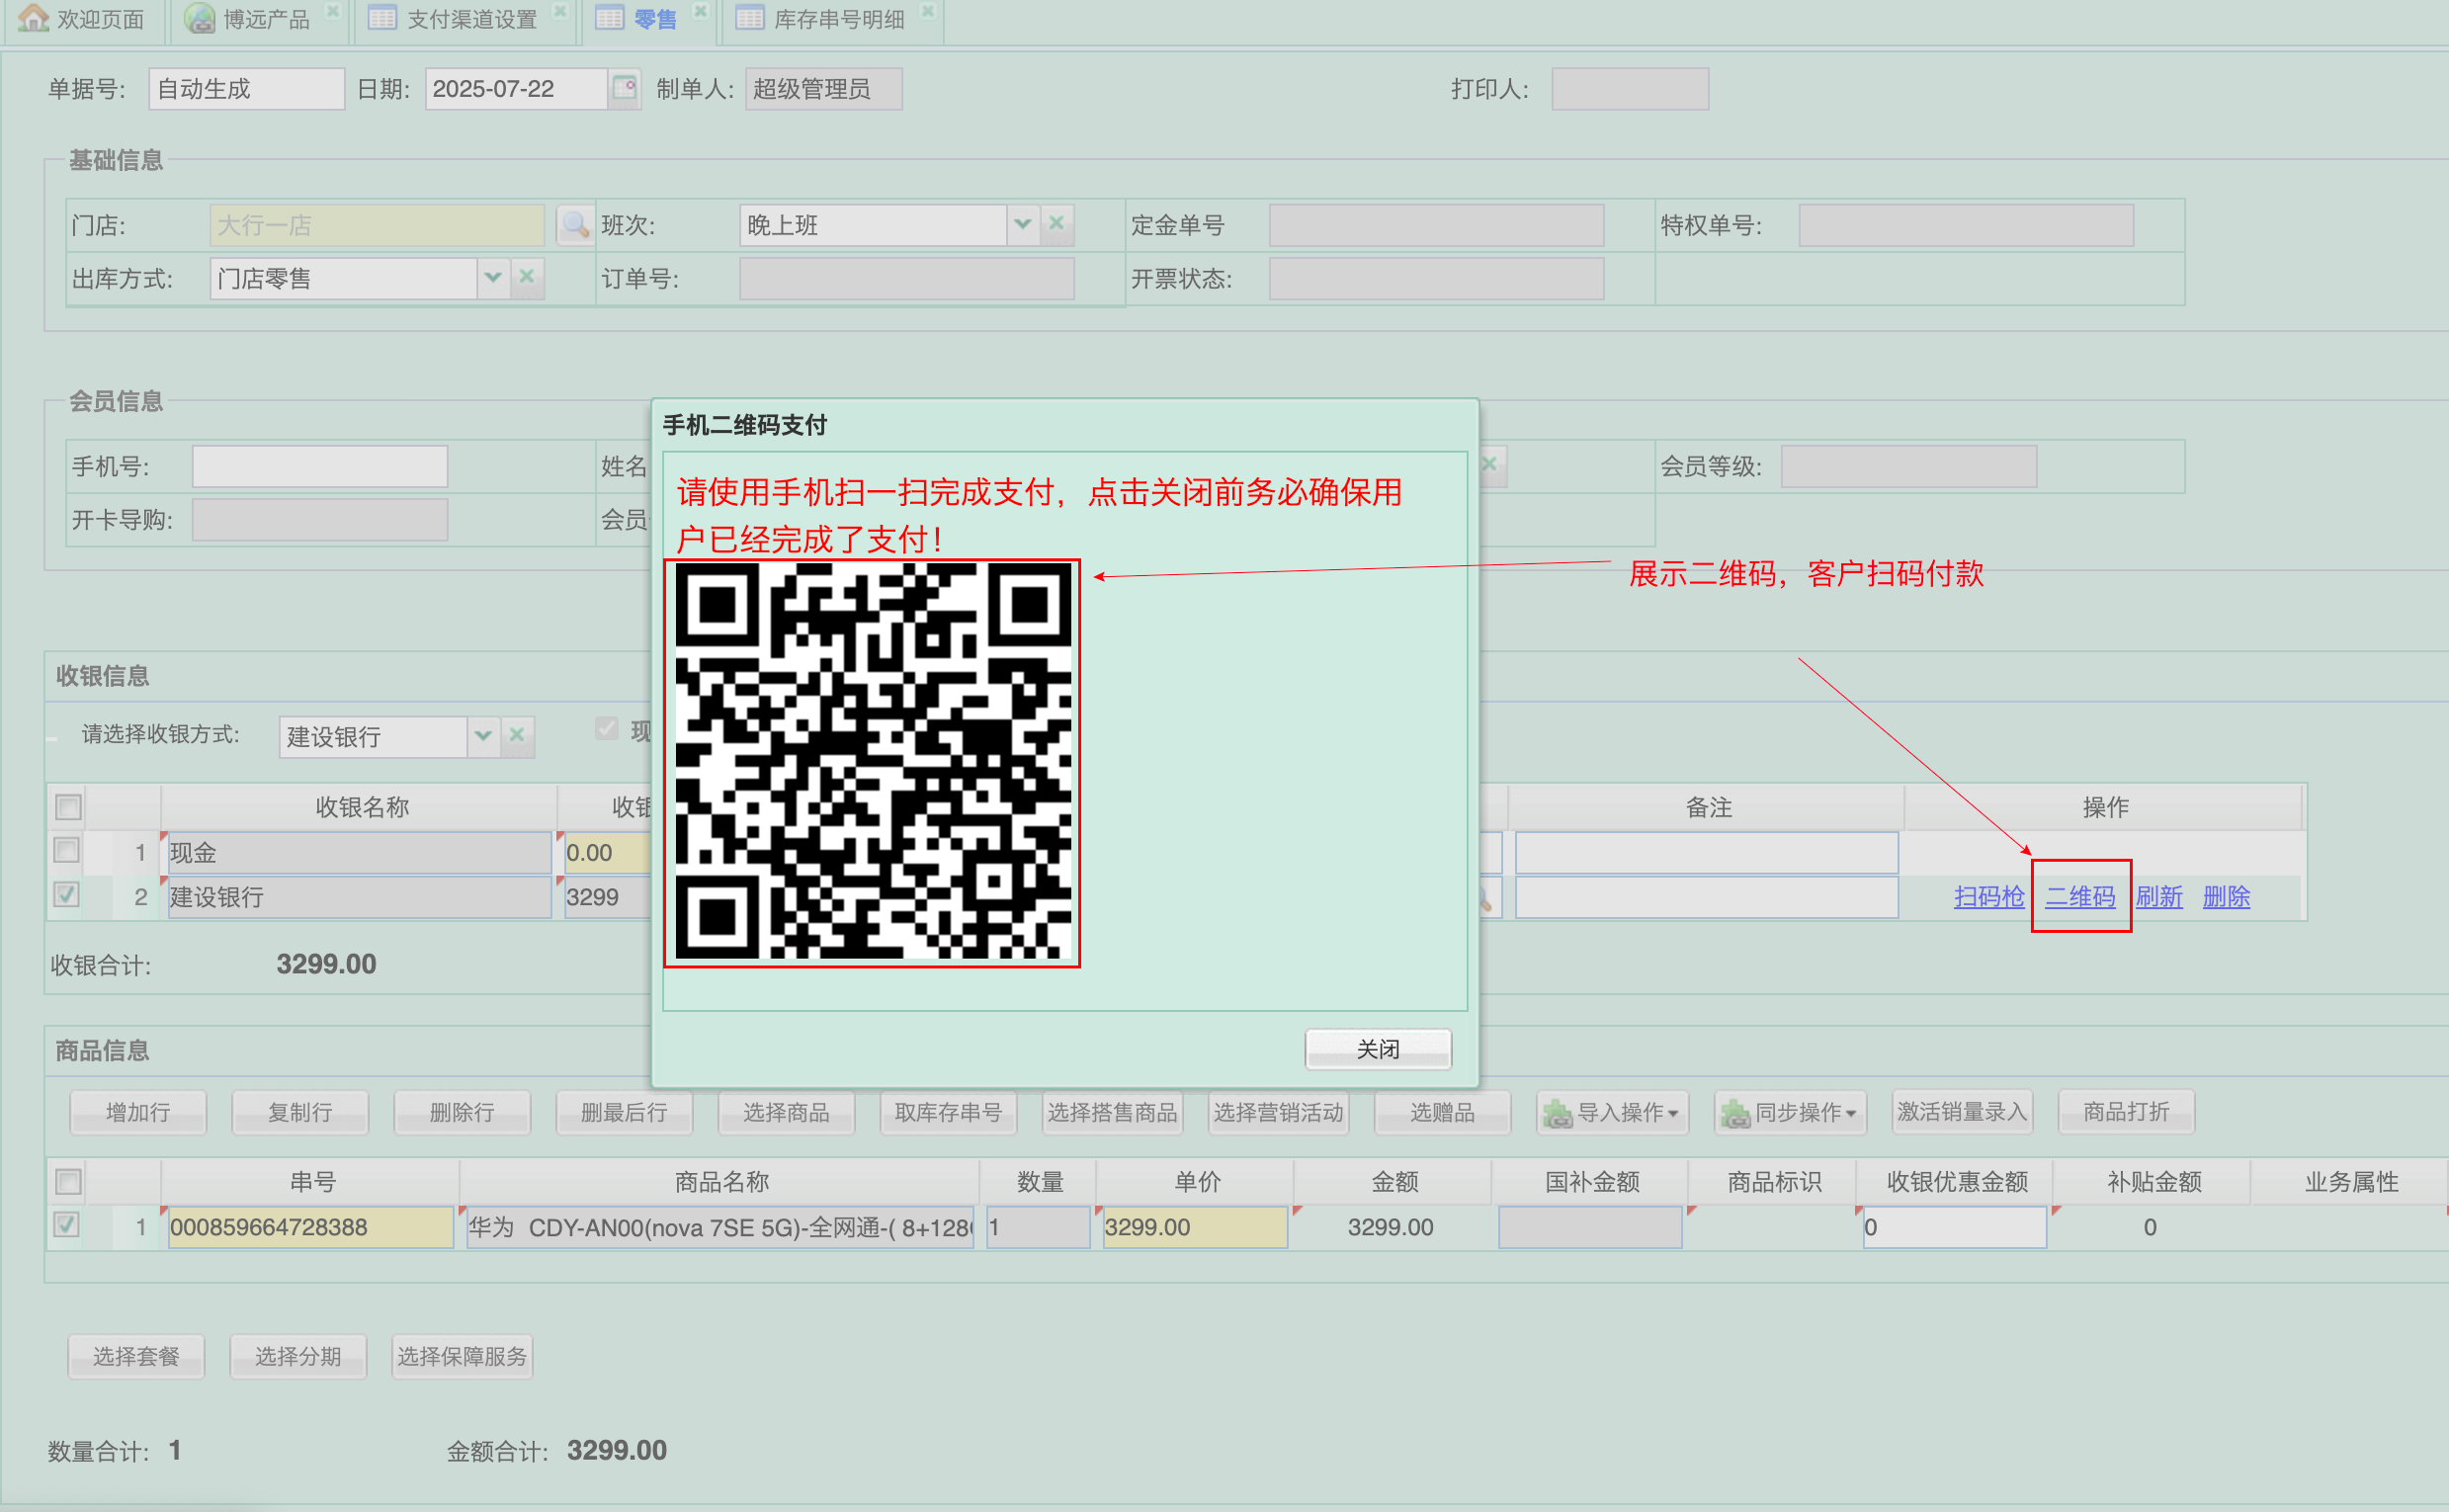The width and height of the screenshot is (2449, 1512).
Task: Expand the payment method dropdown arrow
Action: click(x=483, y=735)
